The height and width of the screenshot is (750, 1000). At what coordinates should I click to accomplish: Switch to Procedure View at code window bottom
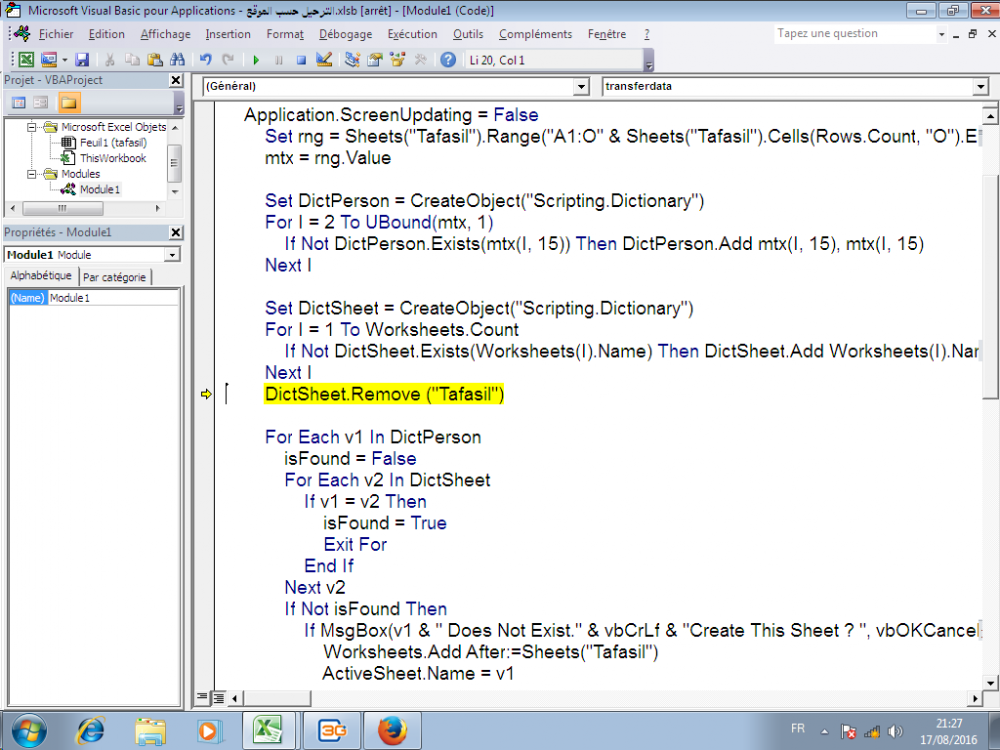coord(203,697)
